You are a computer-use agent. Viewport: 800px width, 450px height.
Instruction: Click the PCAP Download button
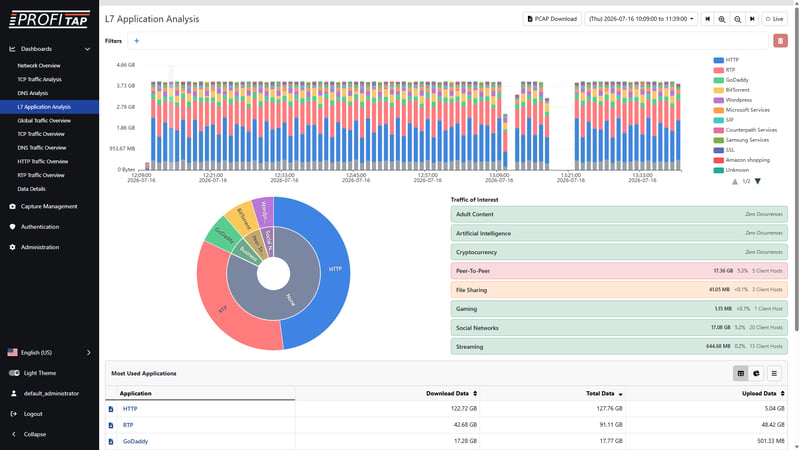(552, 19)
